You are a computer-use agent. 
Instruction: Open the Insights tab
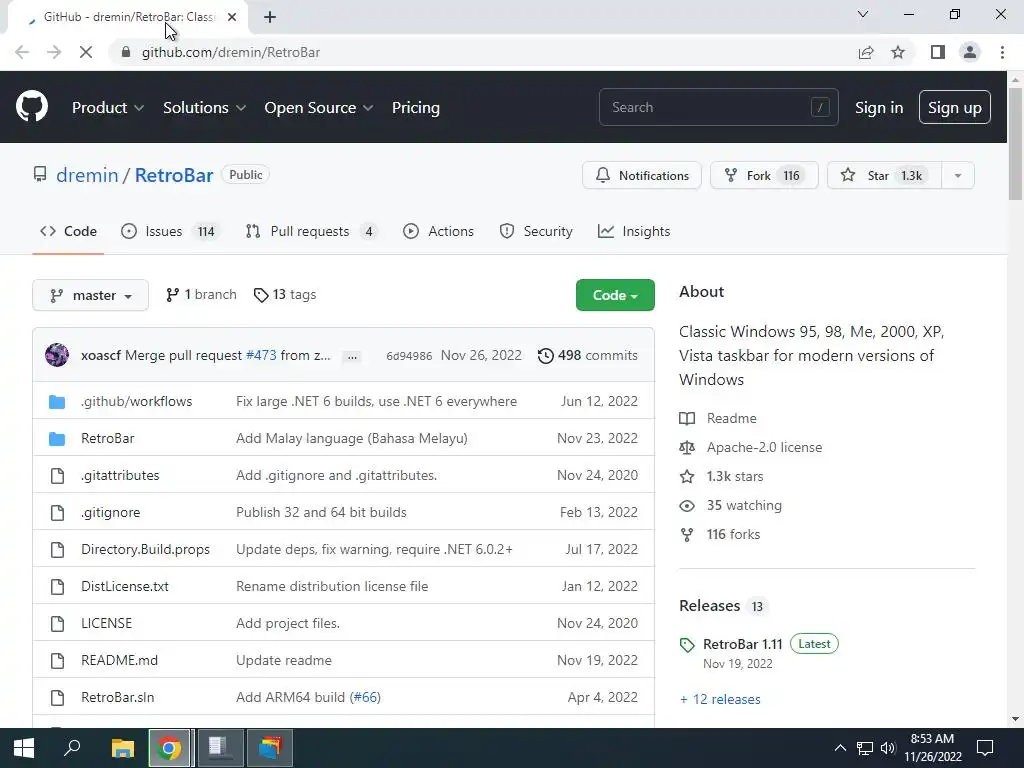(x=633, y=231)
